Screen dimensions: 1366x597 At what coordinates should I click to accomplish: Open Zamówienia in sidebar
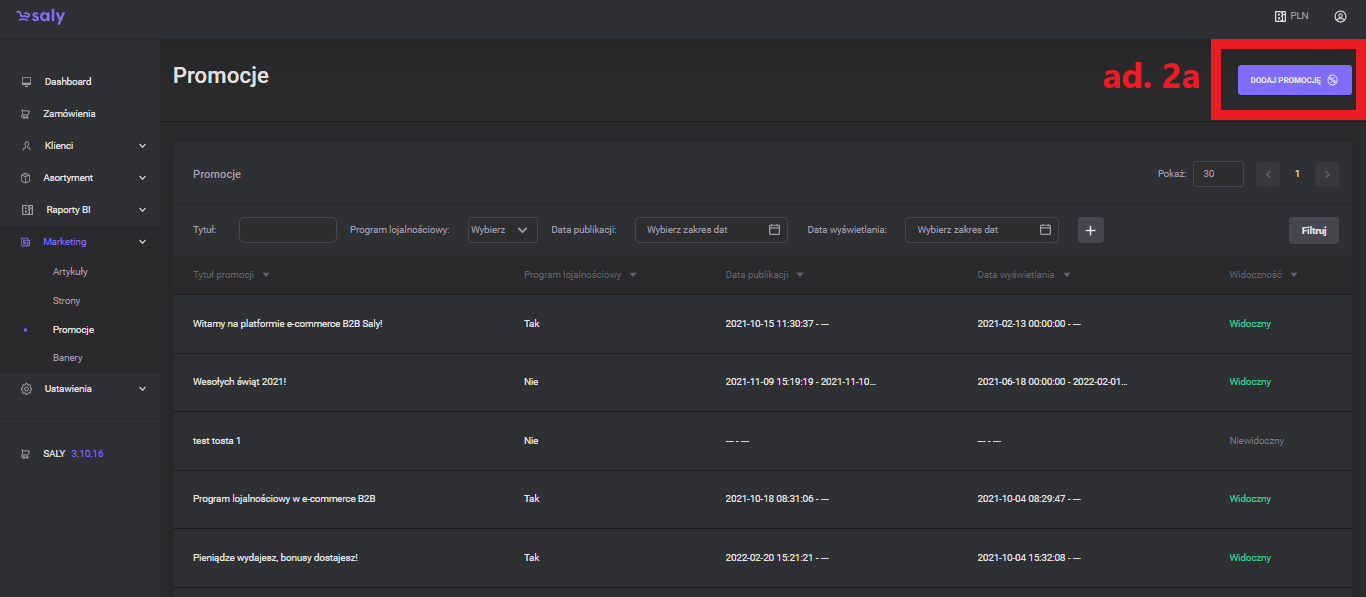[x=69, y=114]
